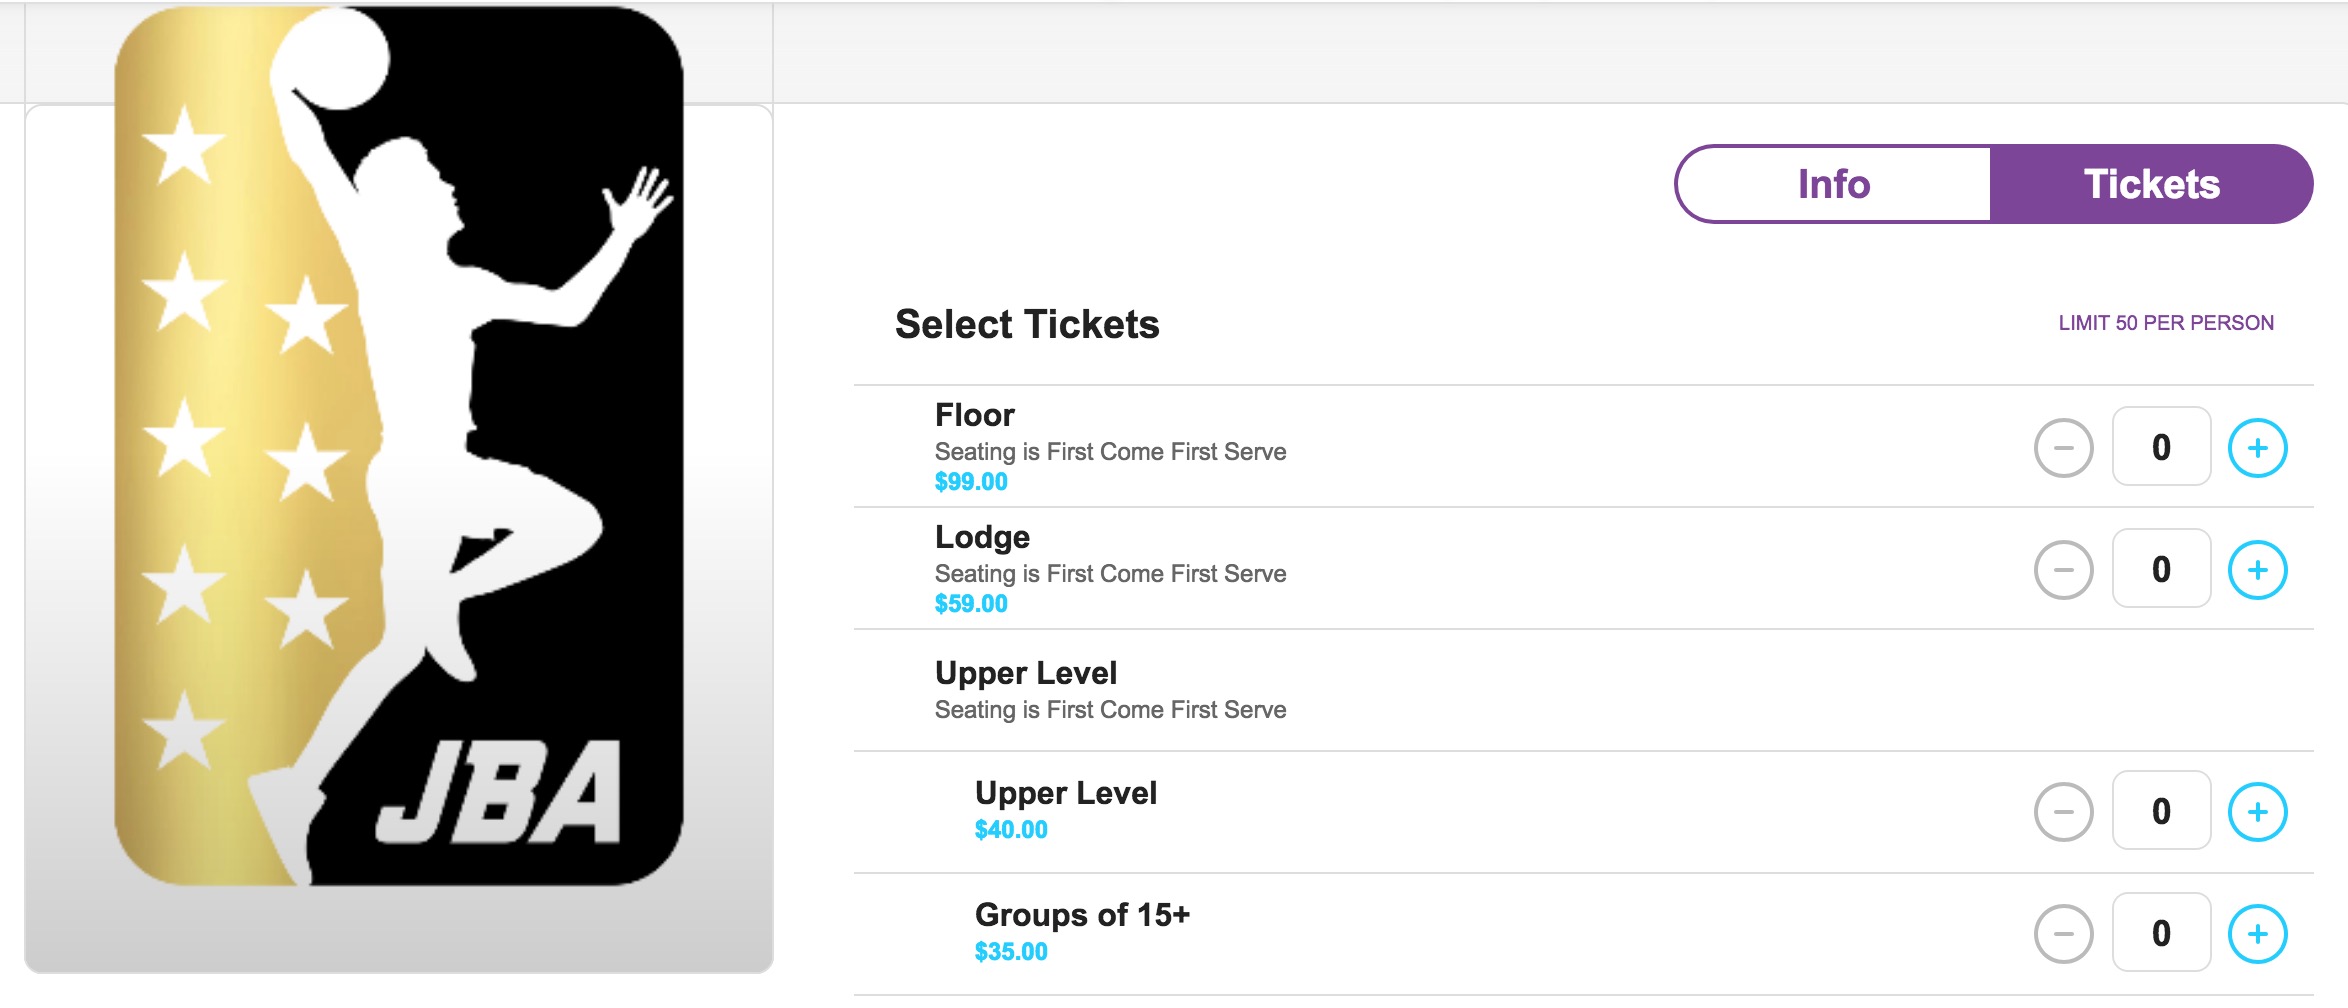Add a Groups of 15+ ticket
2348x1008 pixels.
pos(2257,934)
